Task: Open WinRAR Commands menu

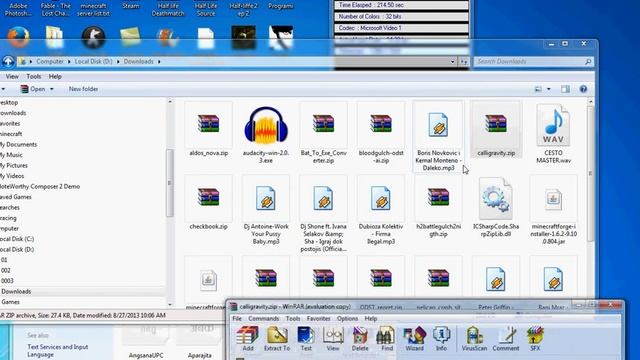Action: (264, 318)
